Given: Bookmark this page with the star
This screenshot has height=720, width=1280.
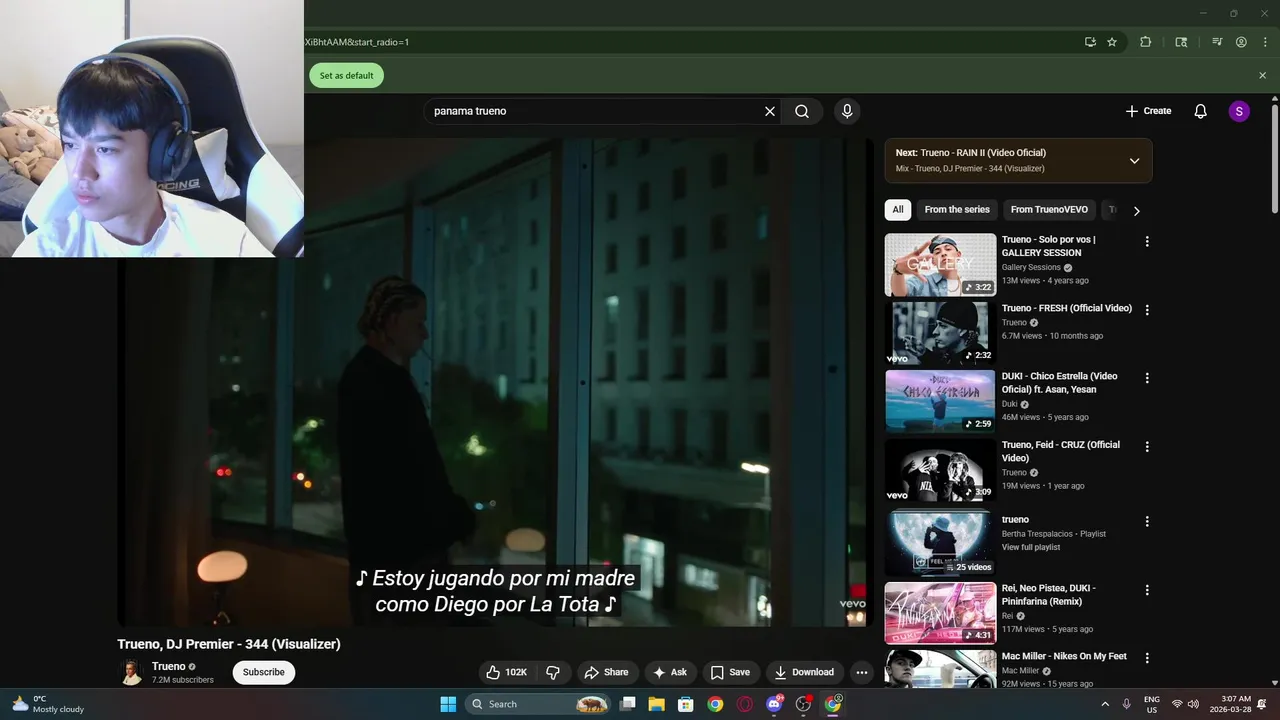Looking at the screenshot, I should pos(1112,42).
